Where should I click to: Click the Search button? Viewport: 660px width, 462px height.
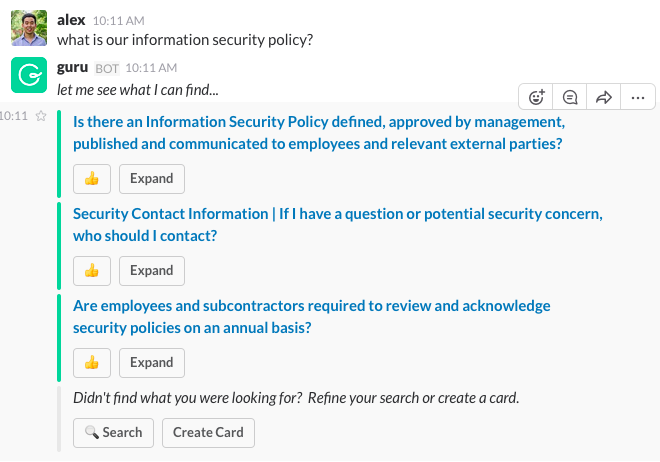113,433
